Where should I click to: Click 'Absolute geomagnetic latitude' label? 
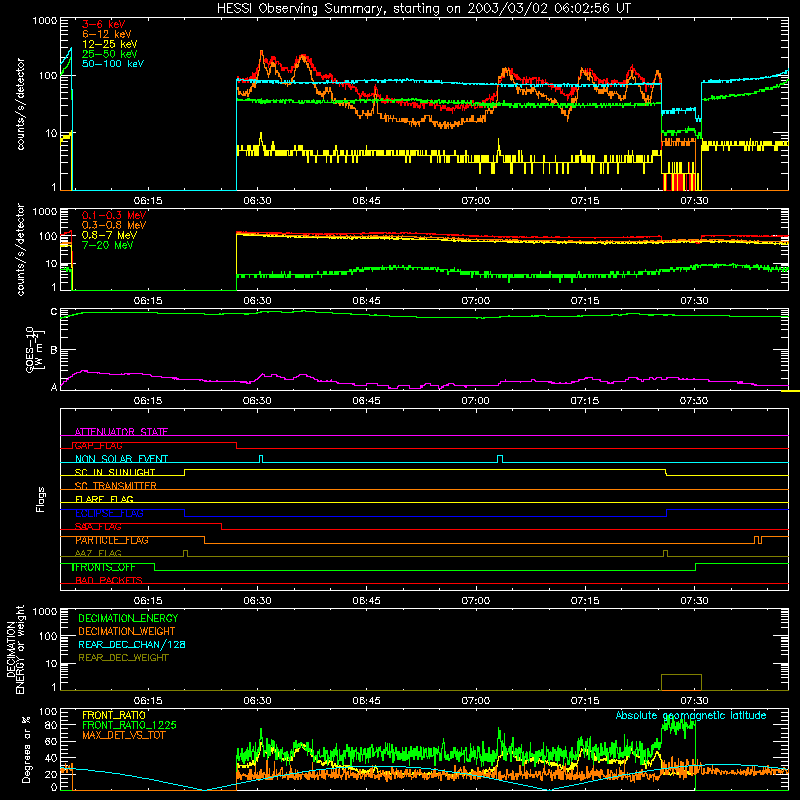click(691, 715)
